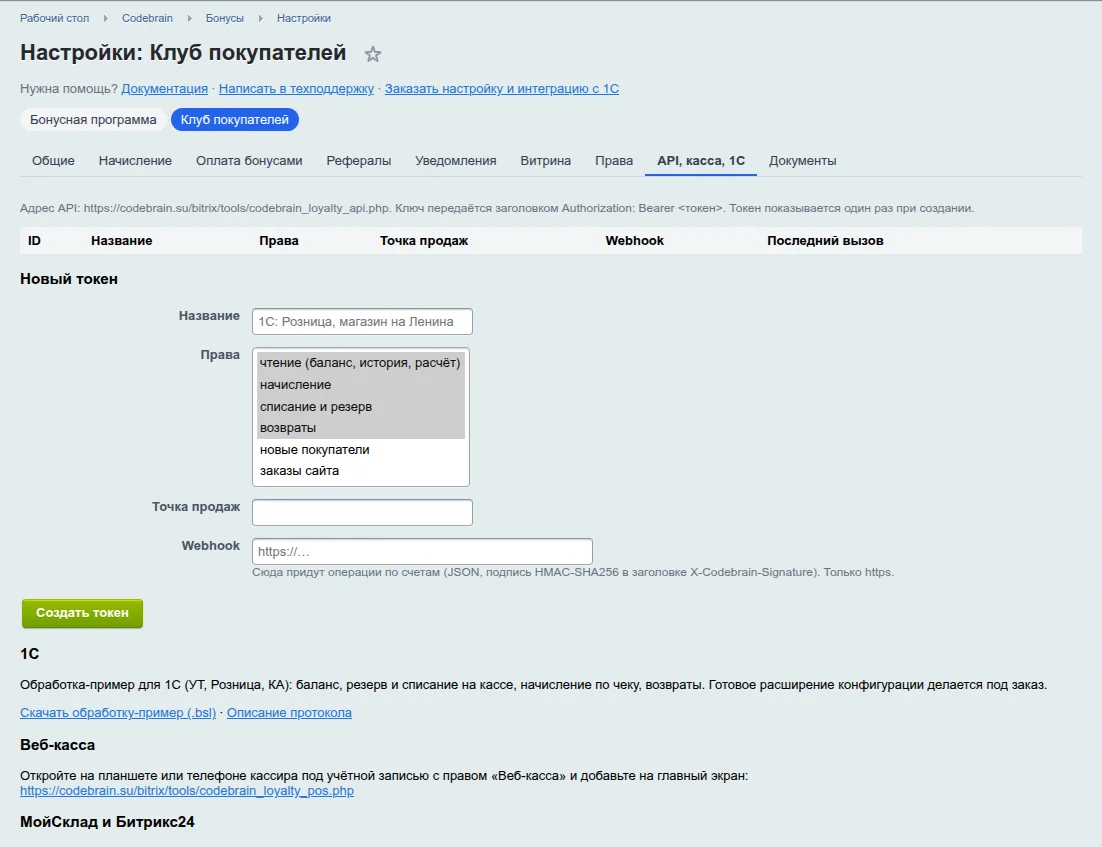
Task: Click the Webhook column header
Action: (635, 240)
